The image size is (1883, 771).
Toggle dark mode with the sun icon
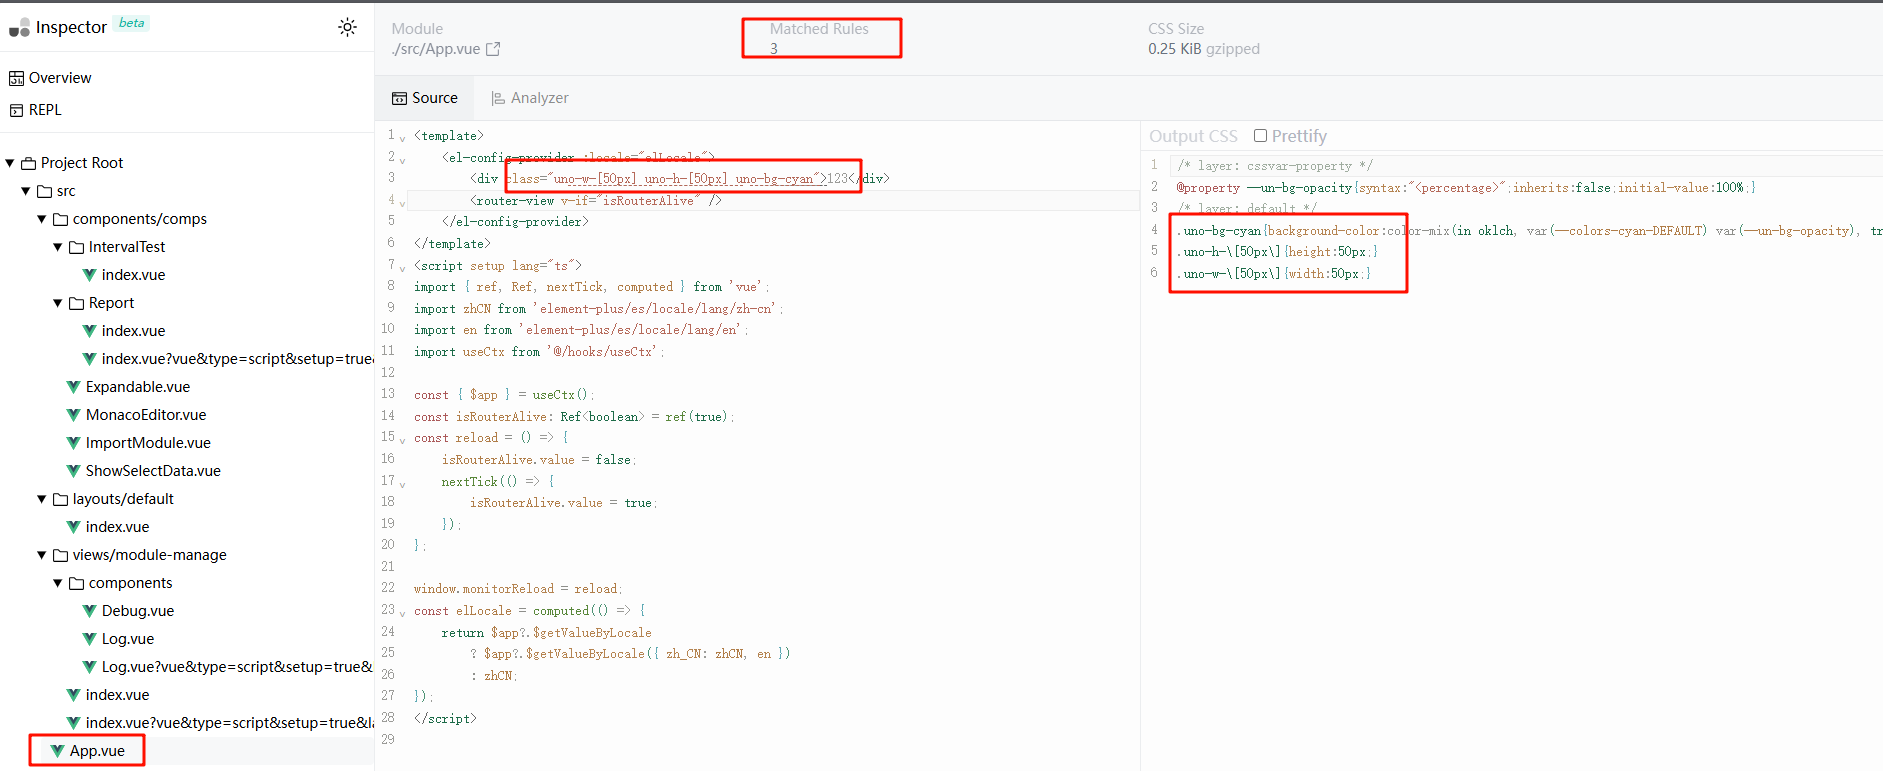coord(347,27)
